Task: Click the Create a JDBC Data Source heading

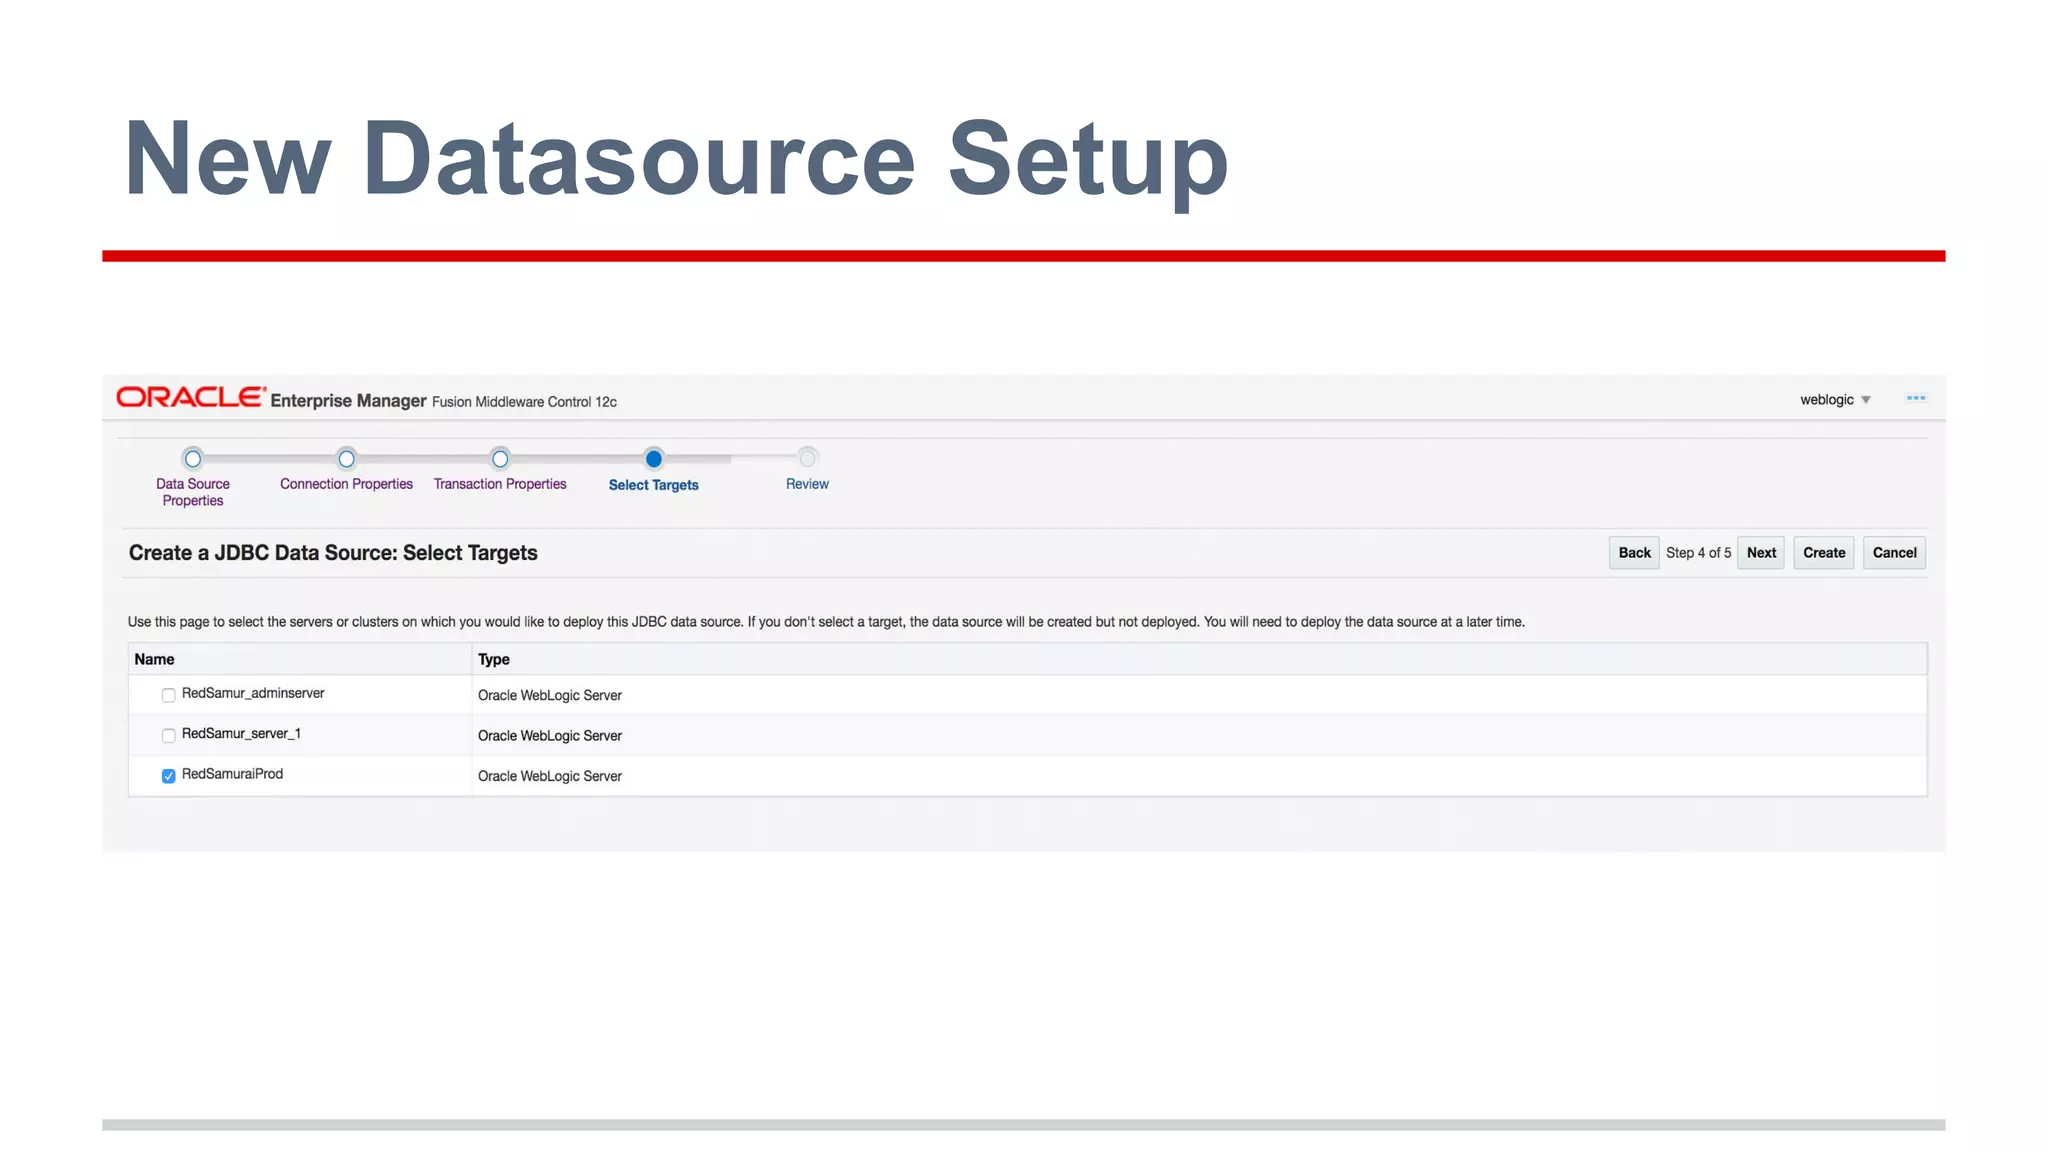Action: pyautogui.click(x=333, y=553)
